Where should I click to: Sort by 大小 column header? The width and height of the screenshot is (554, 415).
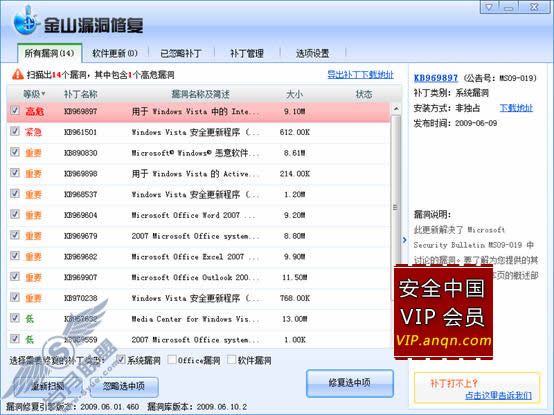[x=294, y=94]
